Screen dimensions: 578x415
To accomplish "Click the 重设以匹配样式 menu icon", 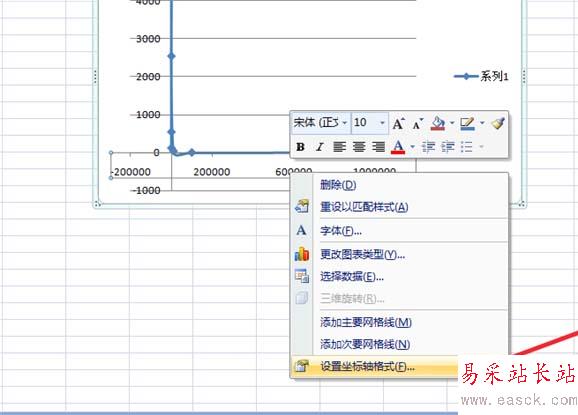I will (x=302, y=206).
